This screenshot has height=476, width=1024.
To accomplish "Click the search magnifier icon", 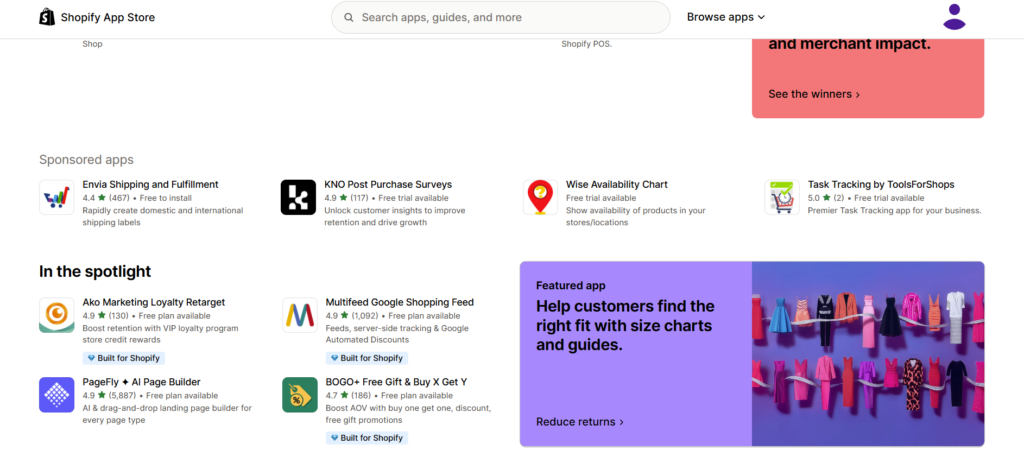I will tap(349, 18).
